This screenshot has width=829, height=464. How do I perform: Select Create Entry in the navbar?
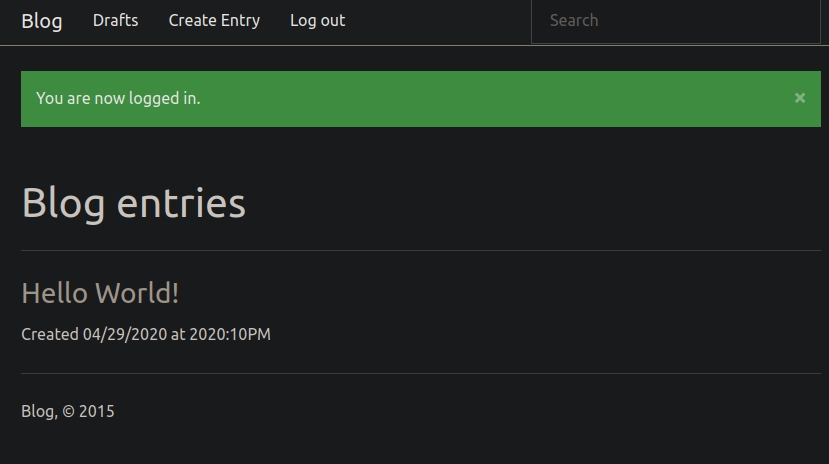tap(214, 20)
